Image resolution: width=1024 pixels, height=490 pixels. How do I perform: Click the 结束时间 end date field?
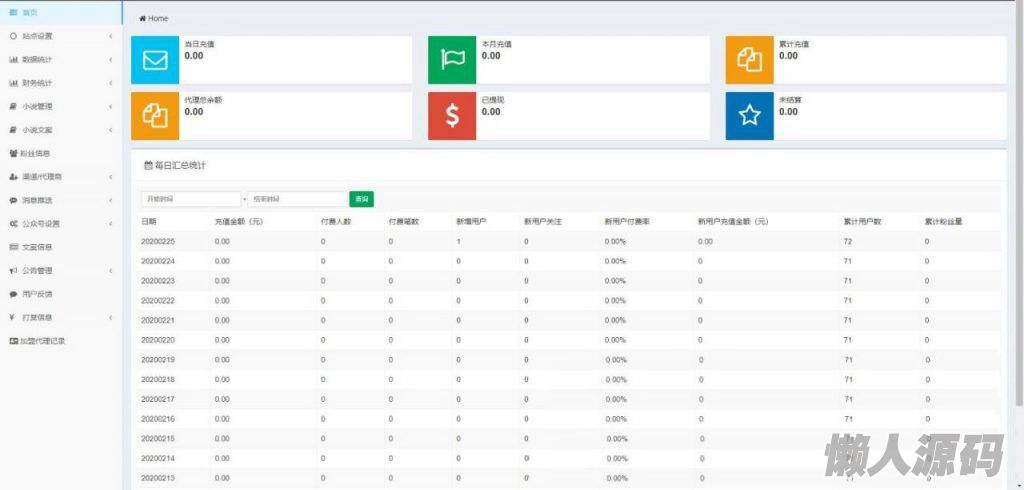pyautogui.click(x=297, y=200)
